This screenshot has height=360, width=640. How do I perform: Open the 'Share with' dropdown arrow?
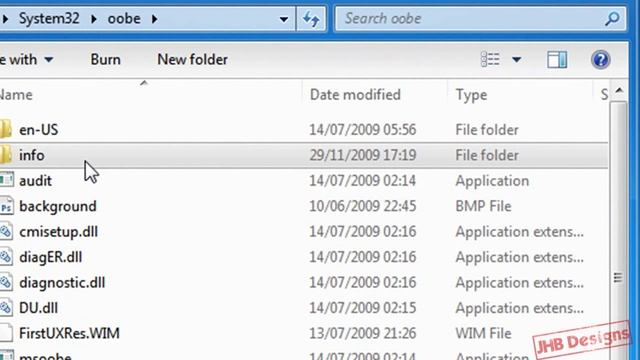(49, 60)
